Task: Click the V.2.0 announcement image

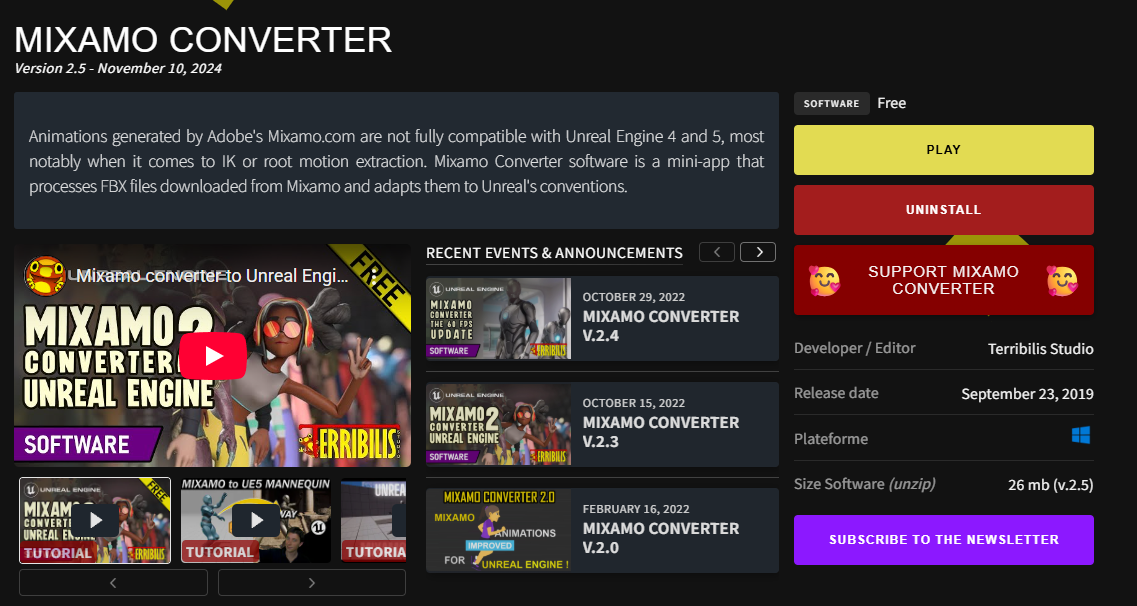Action: 498,530
